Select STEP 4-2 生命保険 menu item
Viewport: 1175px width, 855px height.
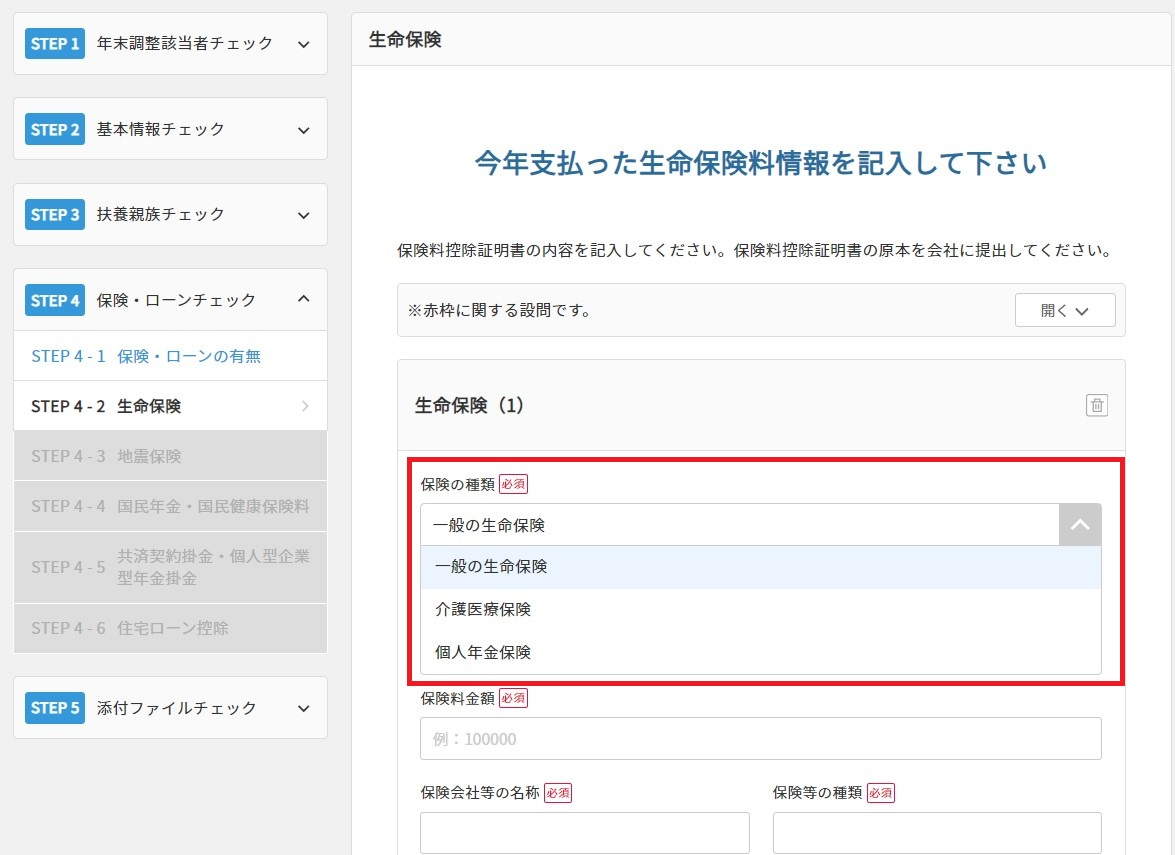[170, 406]
